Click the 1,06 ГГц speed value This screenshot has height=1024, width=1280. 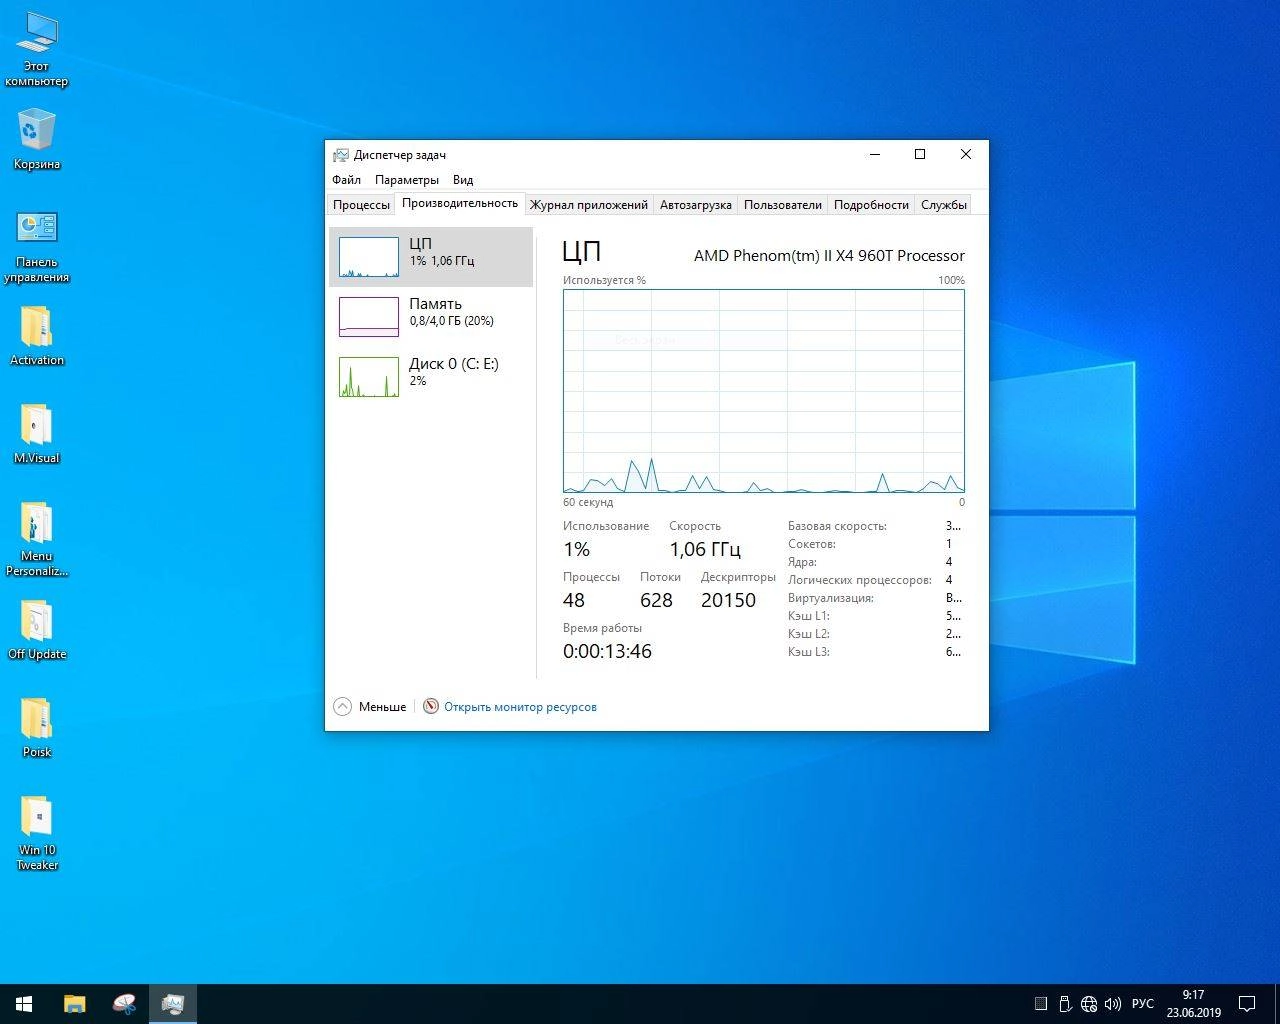click(705, 549)
